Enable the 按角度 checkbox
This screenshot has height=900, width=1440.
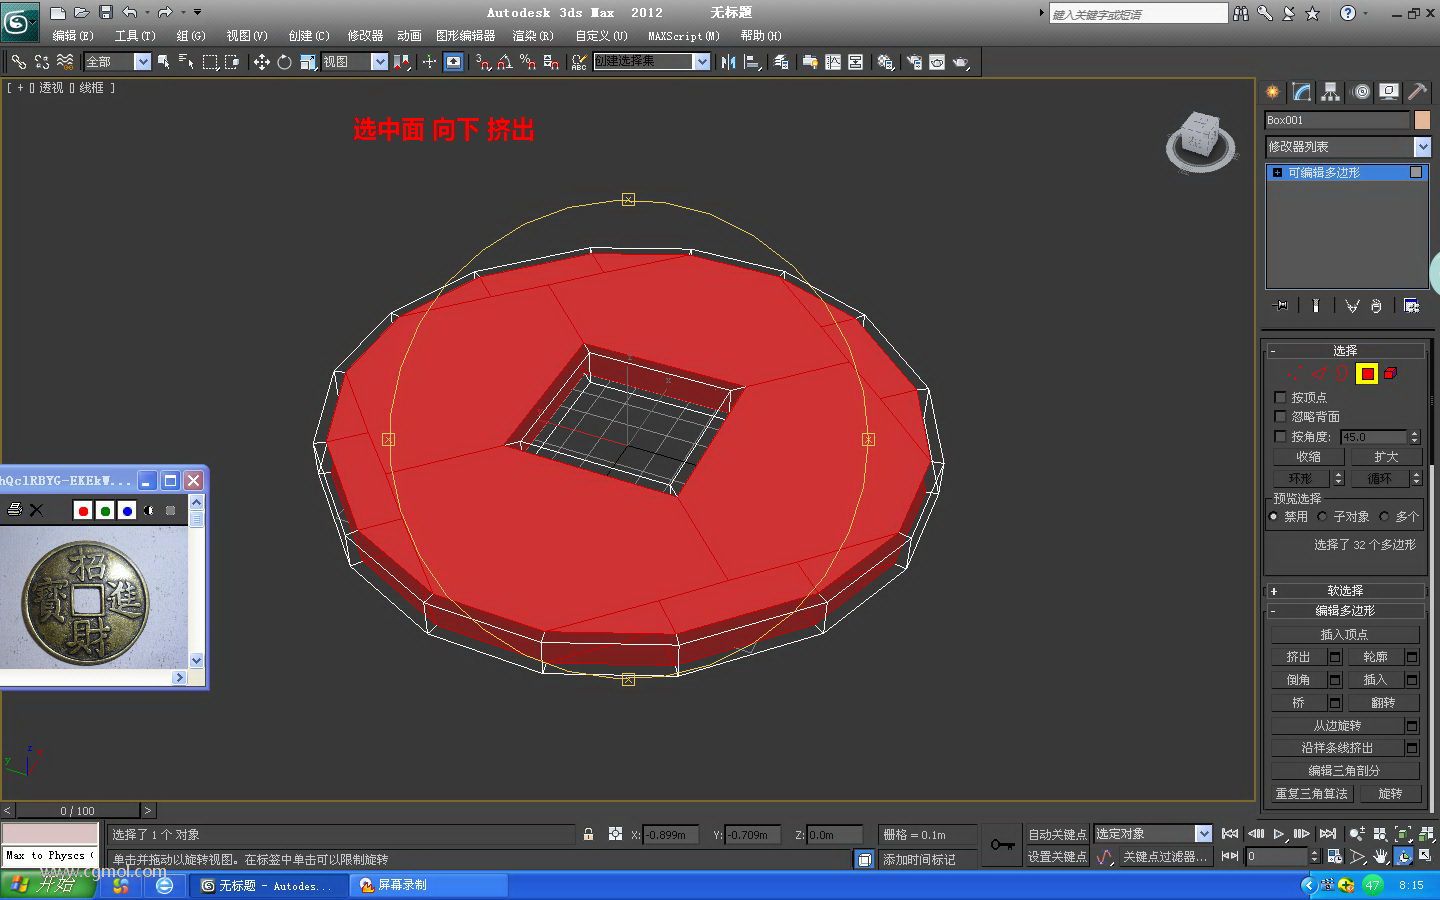point(1280,437)
